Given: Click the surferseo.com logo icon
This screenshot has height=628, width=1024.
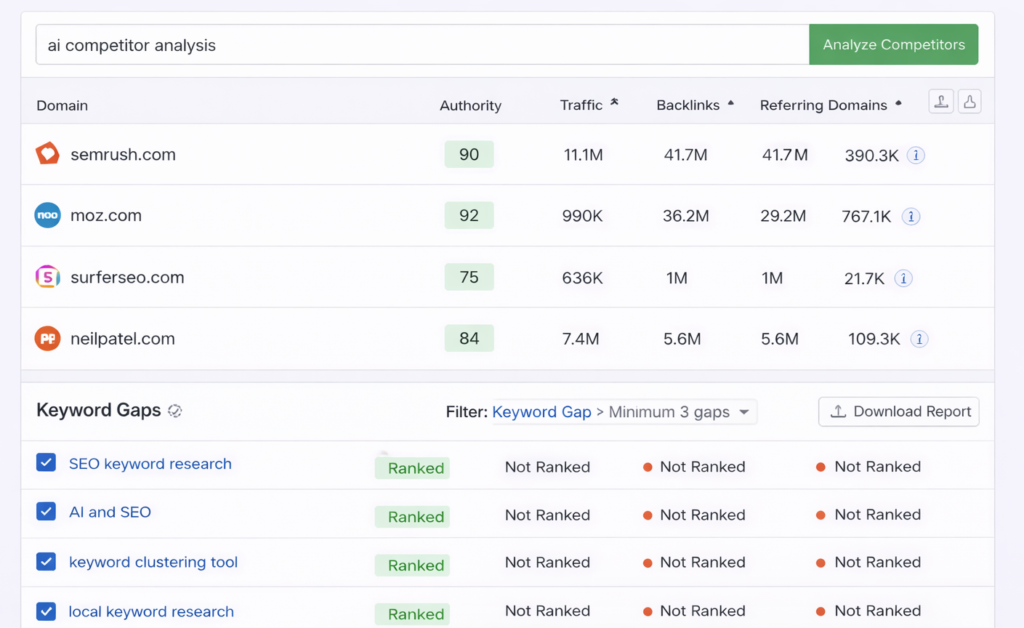Looking at the screenshot, I should (x=47, y=277).
